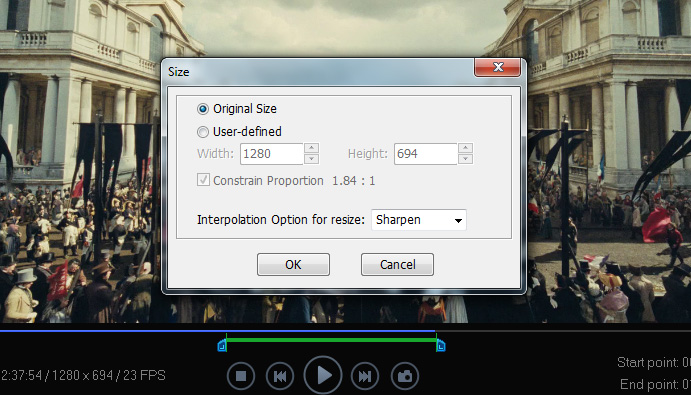Click the Width input field
691x395 pixels.
271,154
